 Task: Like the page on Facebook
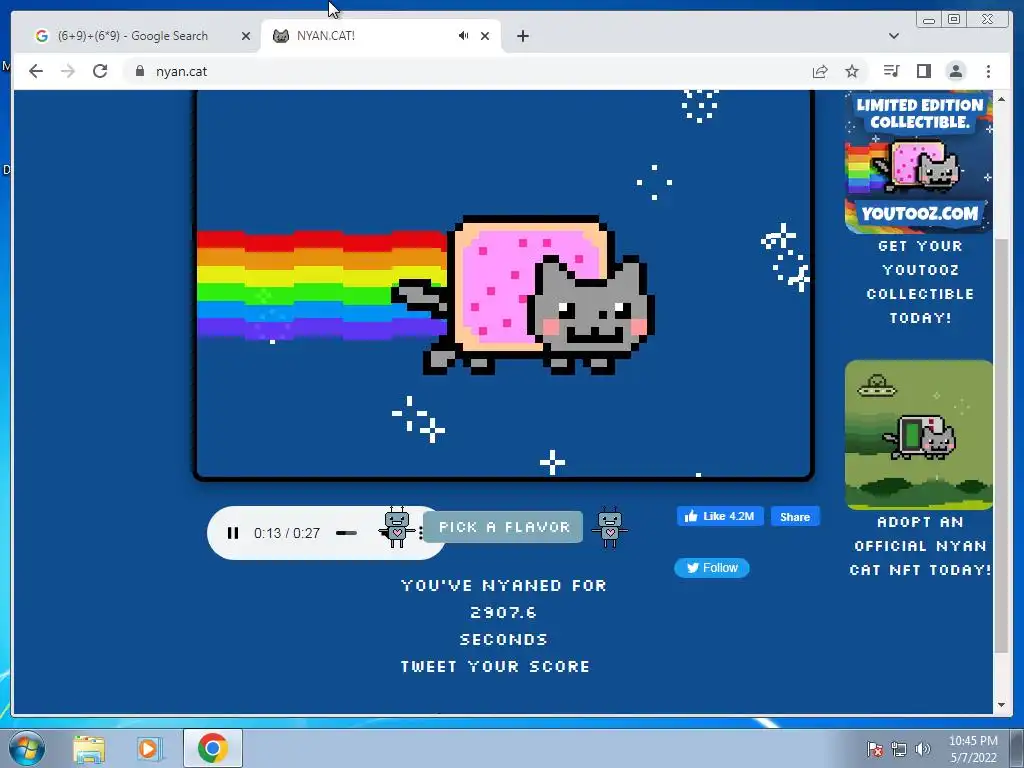[720, 517]
